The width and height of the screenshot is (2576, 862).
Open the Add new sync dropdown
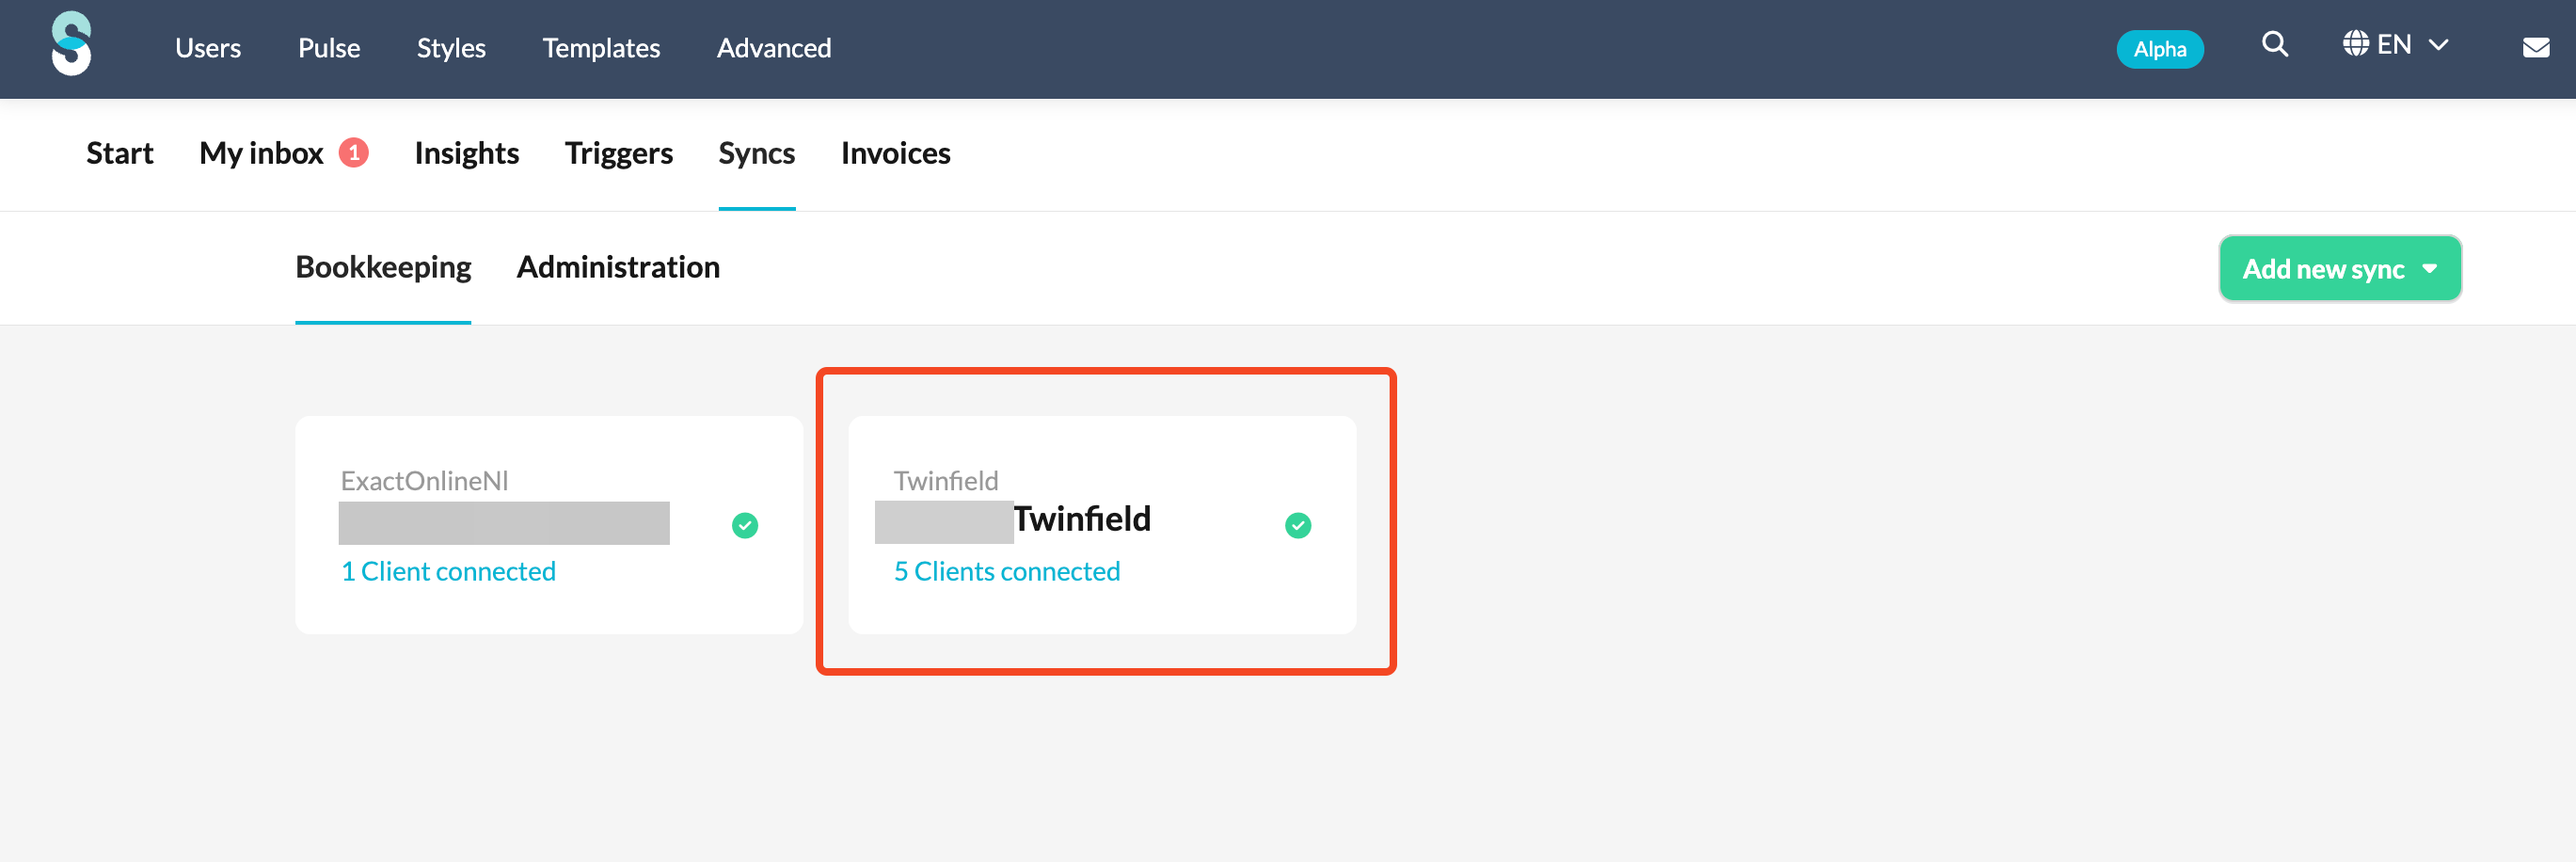point(2339,268)
